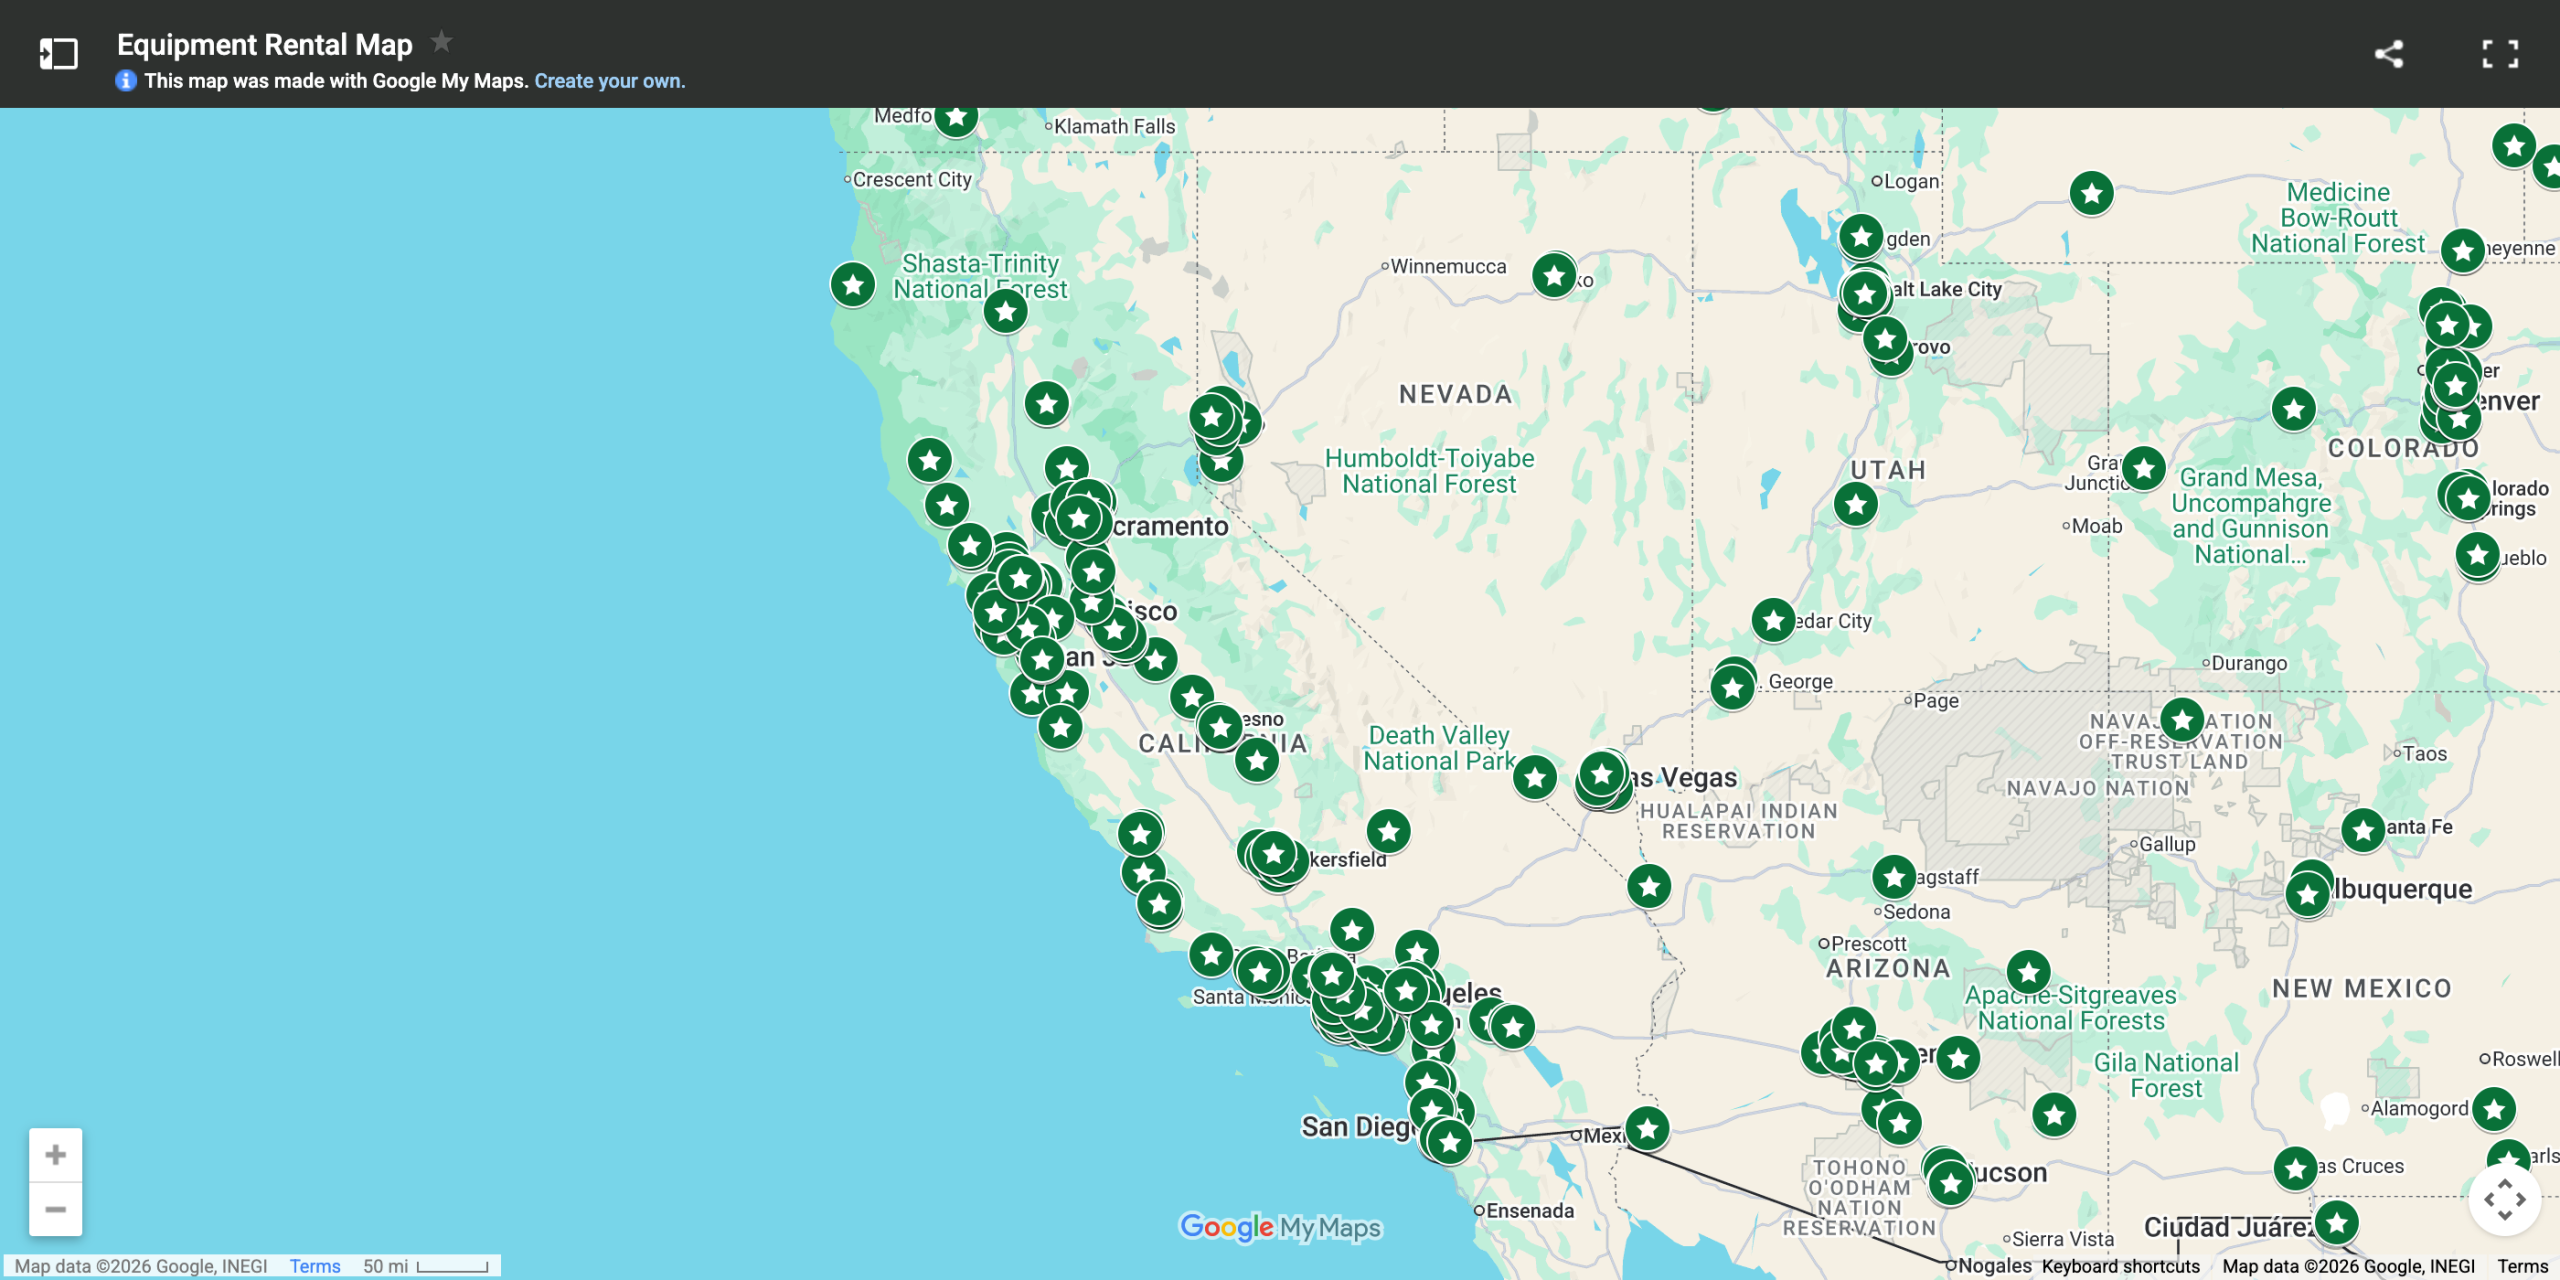
Task: Select the star marker at Santa Fe
Action: point(2363,830)
